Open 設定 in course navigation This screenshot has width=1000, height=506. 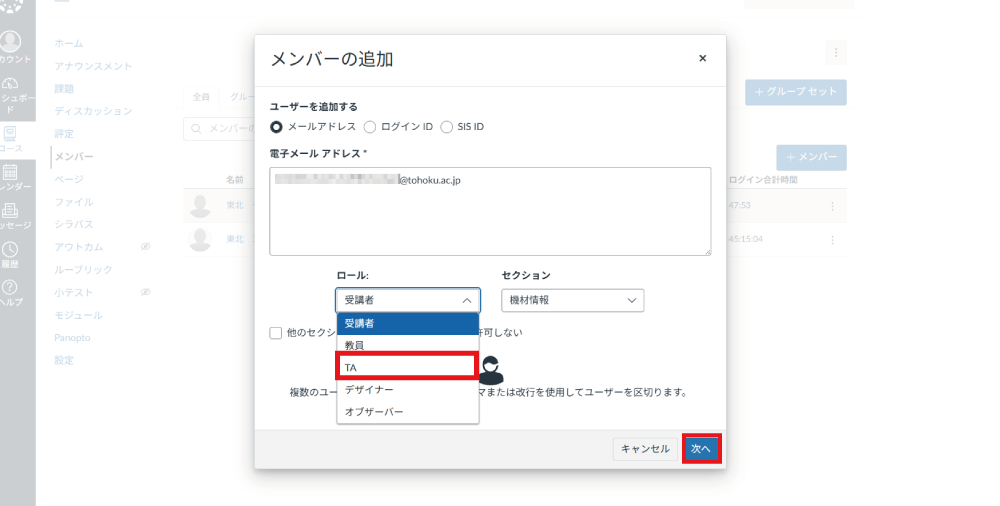(64, 361)
